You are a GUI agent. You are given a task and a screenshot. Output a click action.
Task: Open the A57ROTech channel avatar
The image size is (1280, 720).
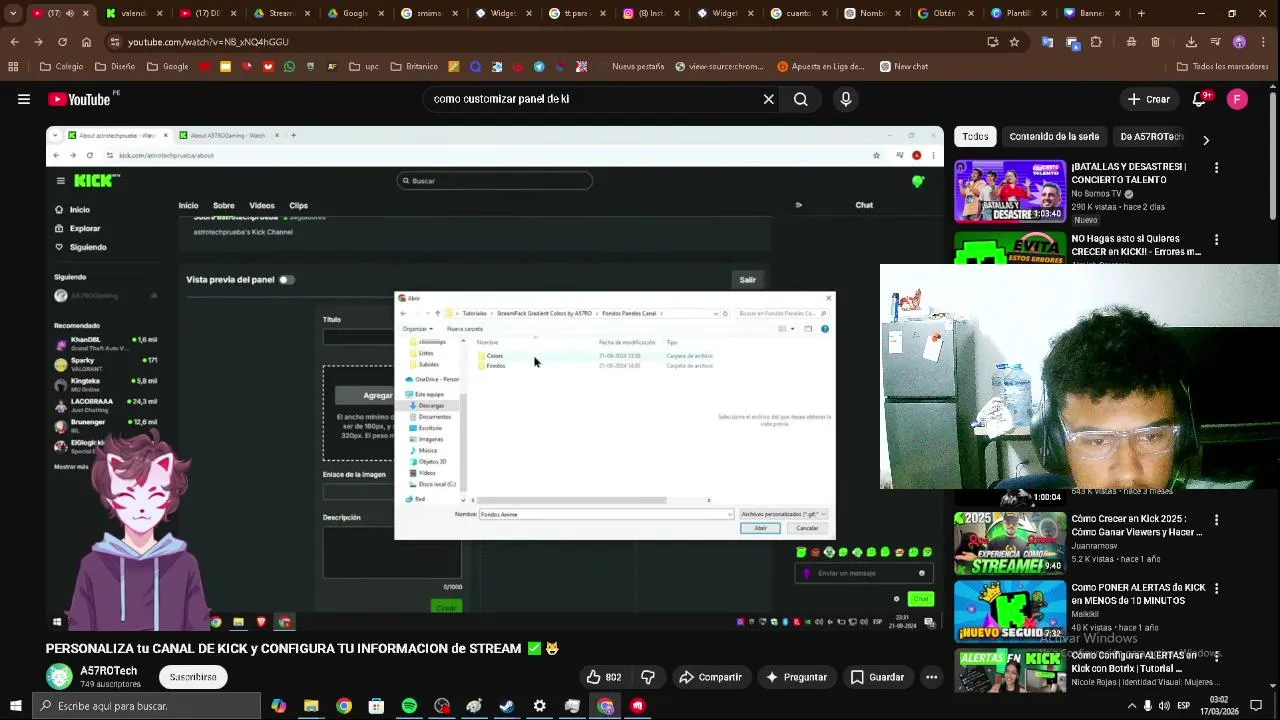[60, 677]
